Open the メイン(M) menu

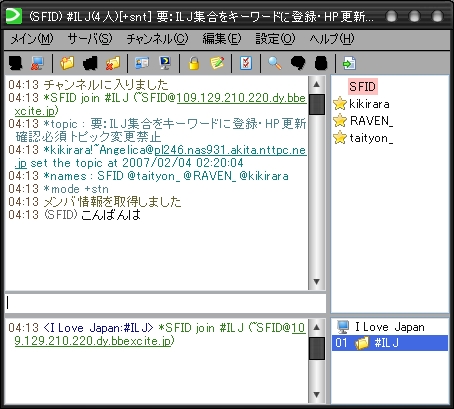pos(32,39)
